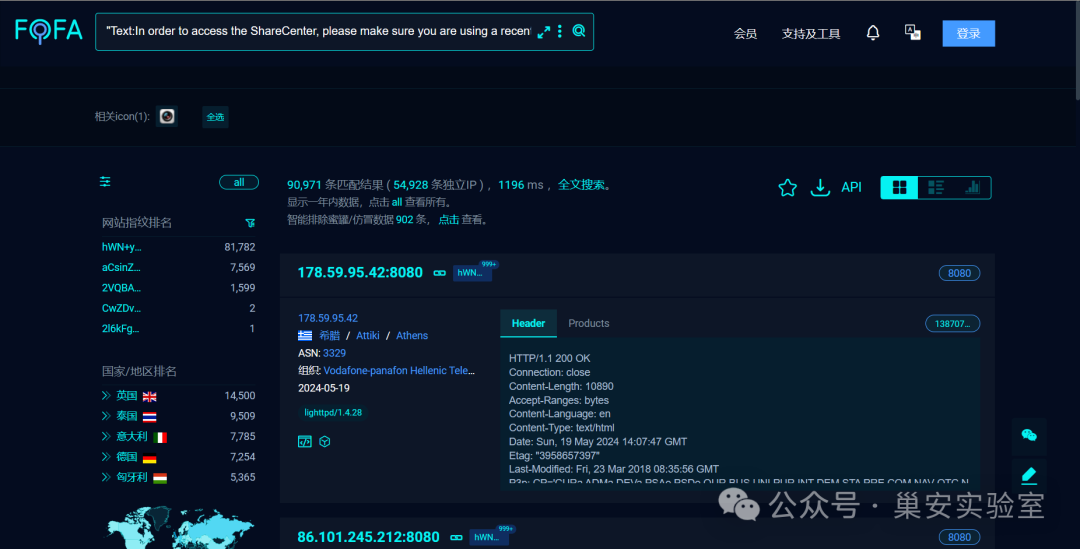Screen dimensions: 1080x549
Task: Open link icon beside 178.59.95.42:8080
Action: [439, 273]
